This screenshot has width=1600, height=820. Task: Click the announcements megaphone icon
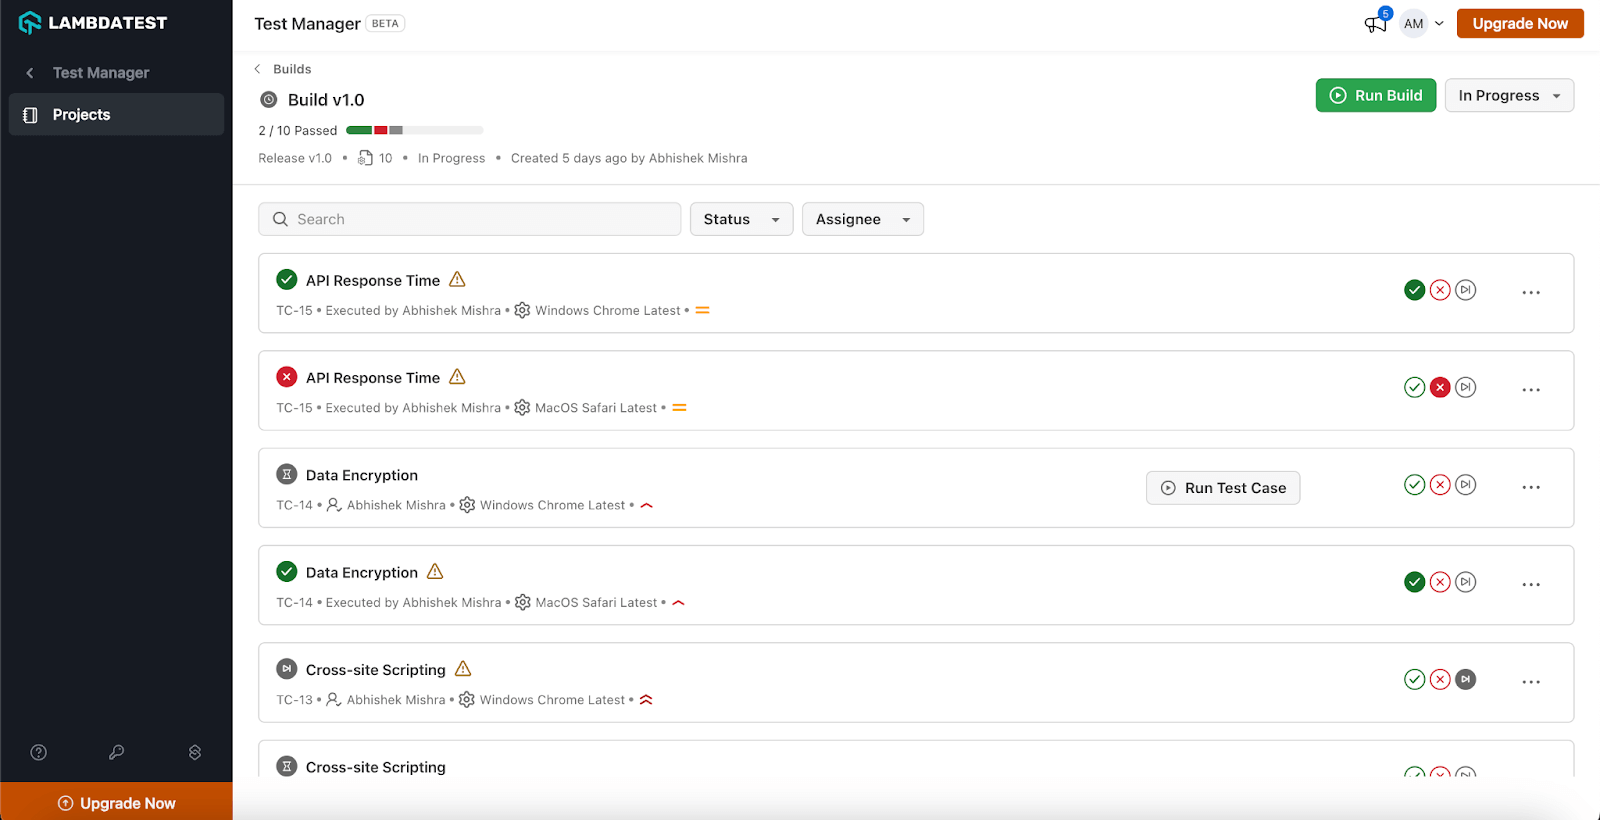pyautogui.click(x=1376, y=24)
